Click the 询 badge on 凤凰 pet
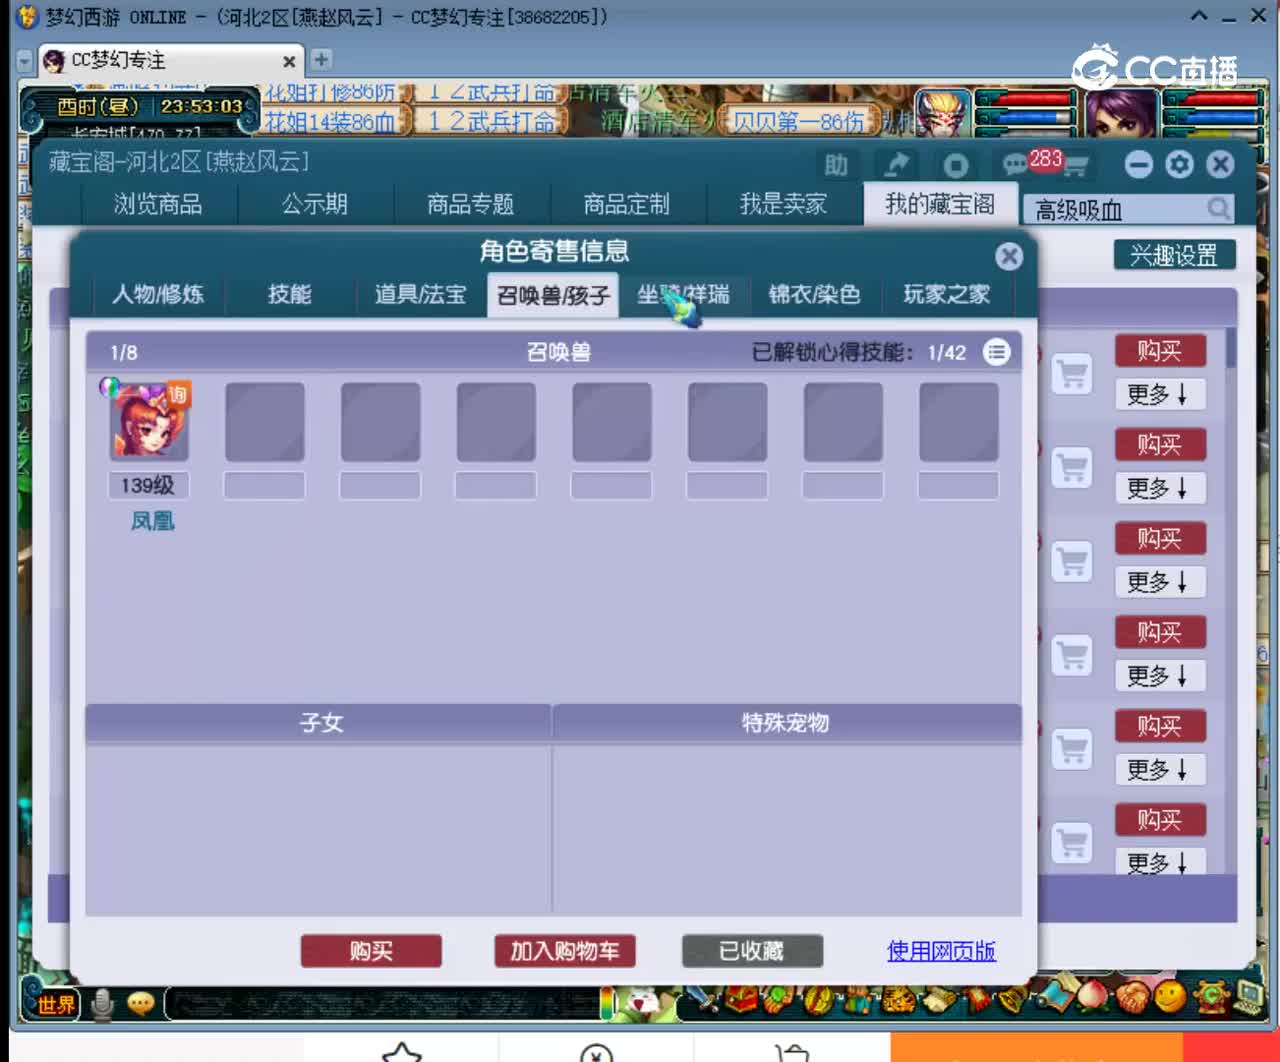This screenshot has height=1062, width=1280. 177,394
